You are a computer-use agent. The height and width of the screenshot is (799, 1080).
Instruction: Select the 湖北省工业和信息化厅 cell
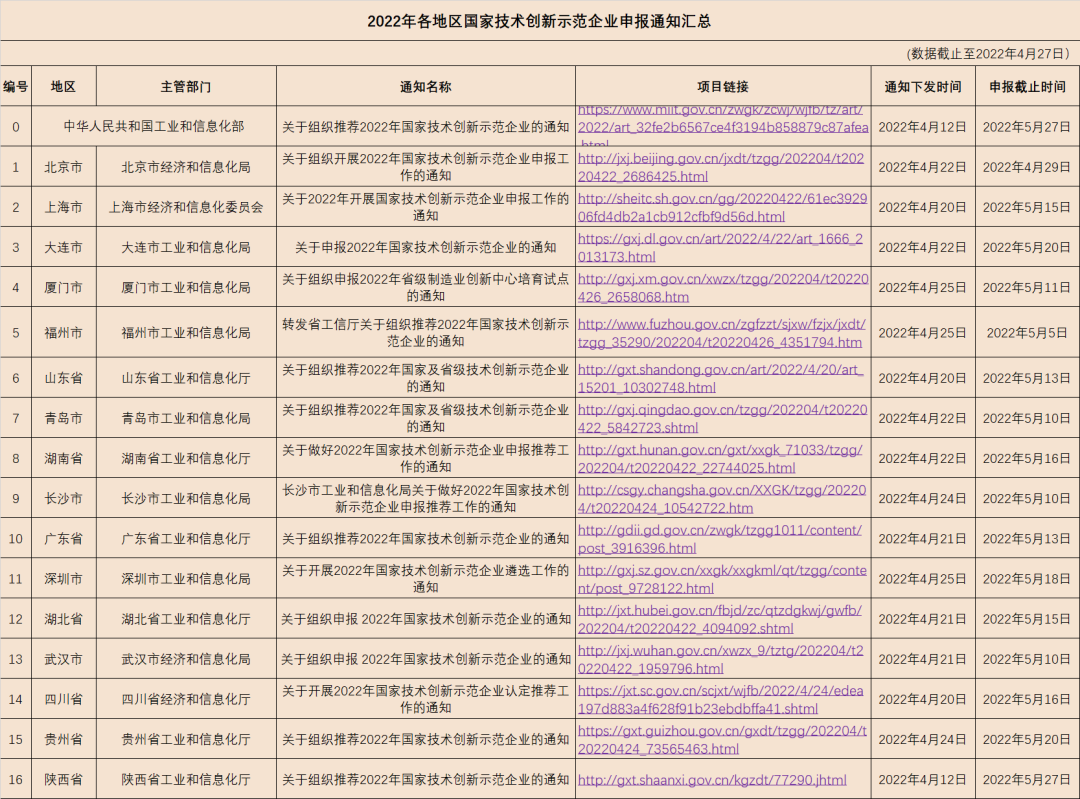coord(186,619)
